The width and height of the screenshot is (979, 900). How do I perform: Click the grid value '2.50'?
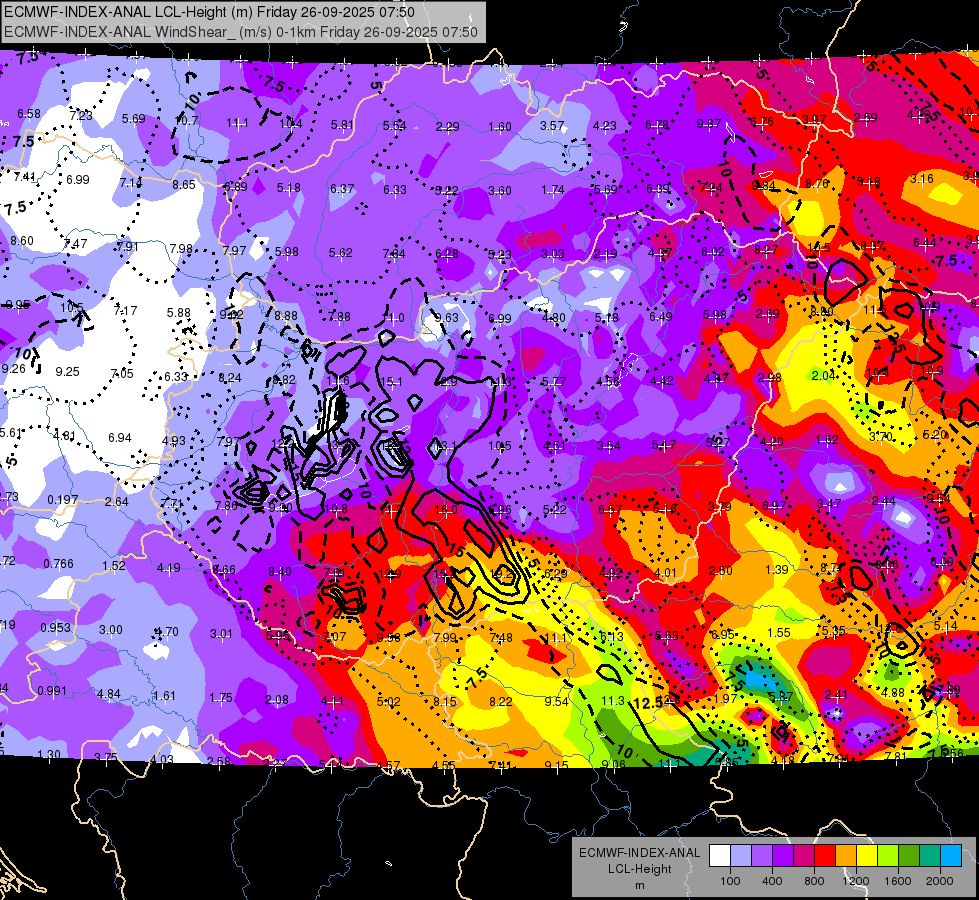tap(721, 571)
